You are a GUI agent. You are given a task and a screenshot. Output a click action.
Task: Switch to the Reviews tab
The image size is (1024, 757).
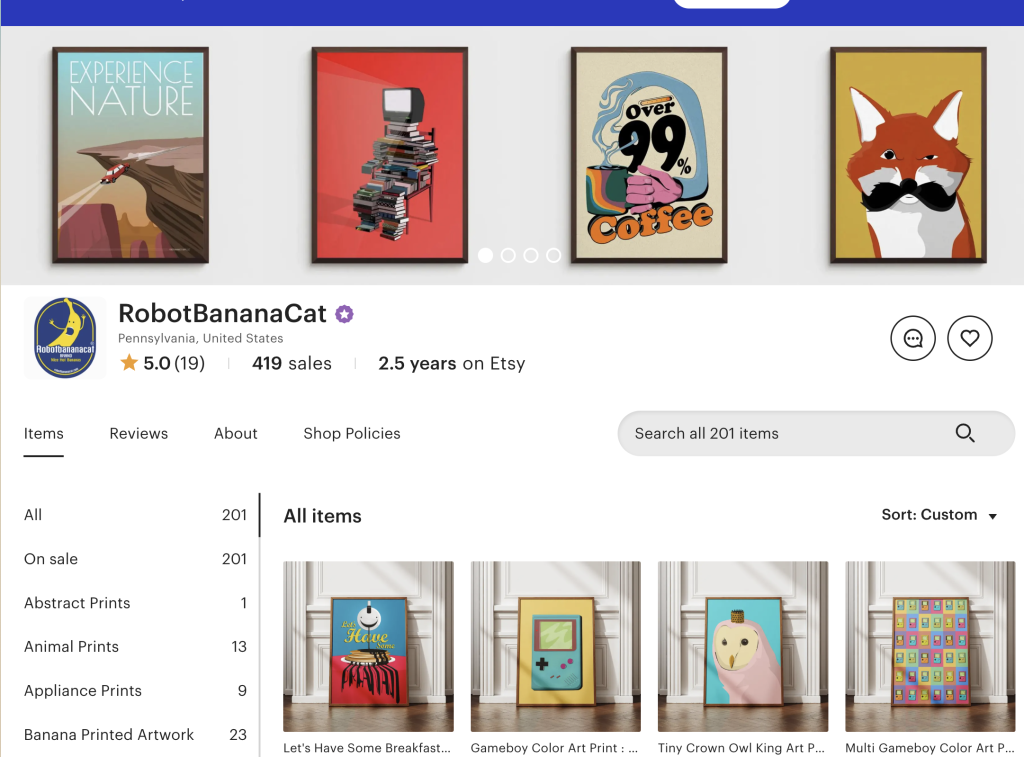(x=138, y=433)
